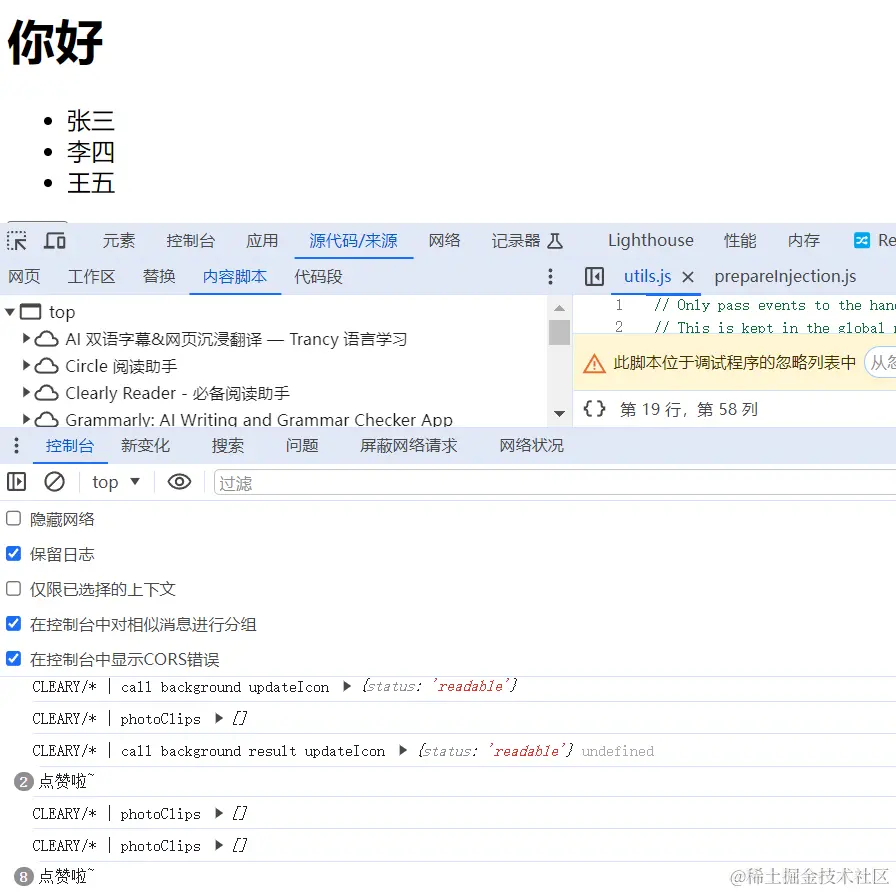Click the repeat count badge 2
This screenshot has height=893, width=896.
tap(23, 782)
